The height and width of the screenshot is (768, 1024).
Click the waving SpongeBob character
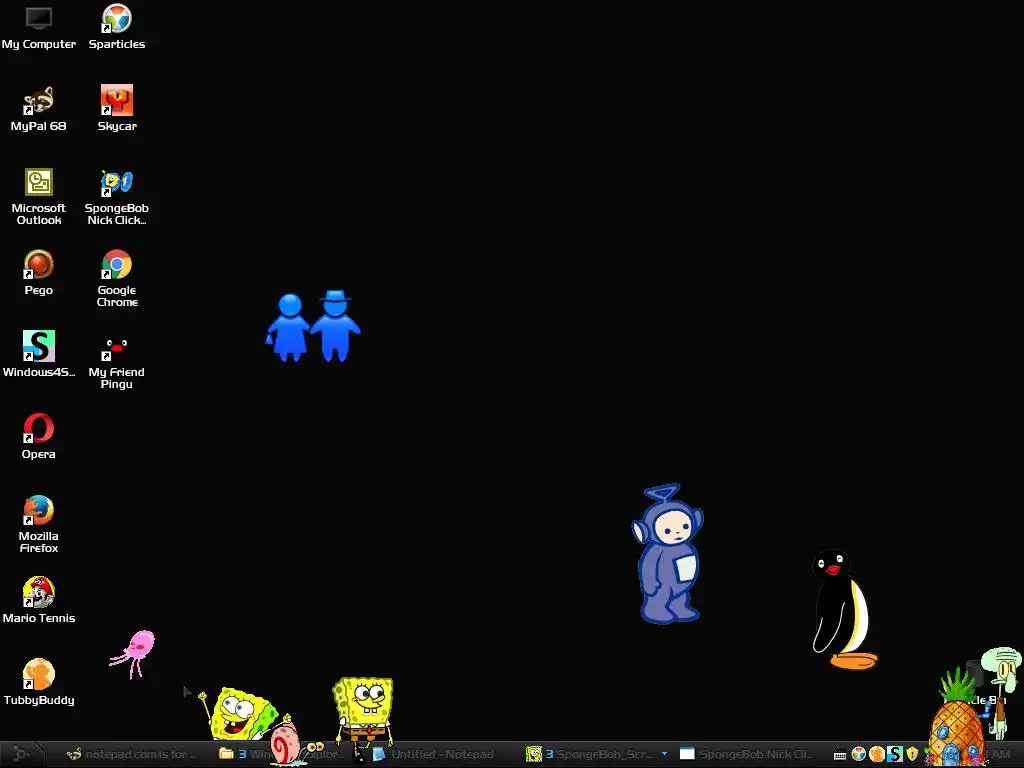coord(240,714)
